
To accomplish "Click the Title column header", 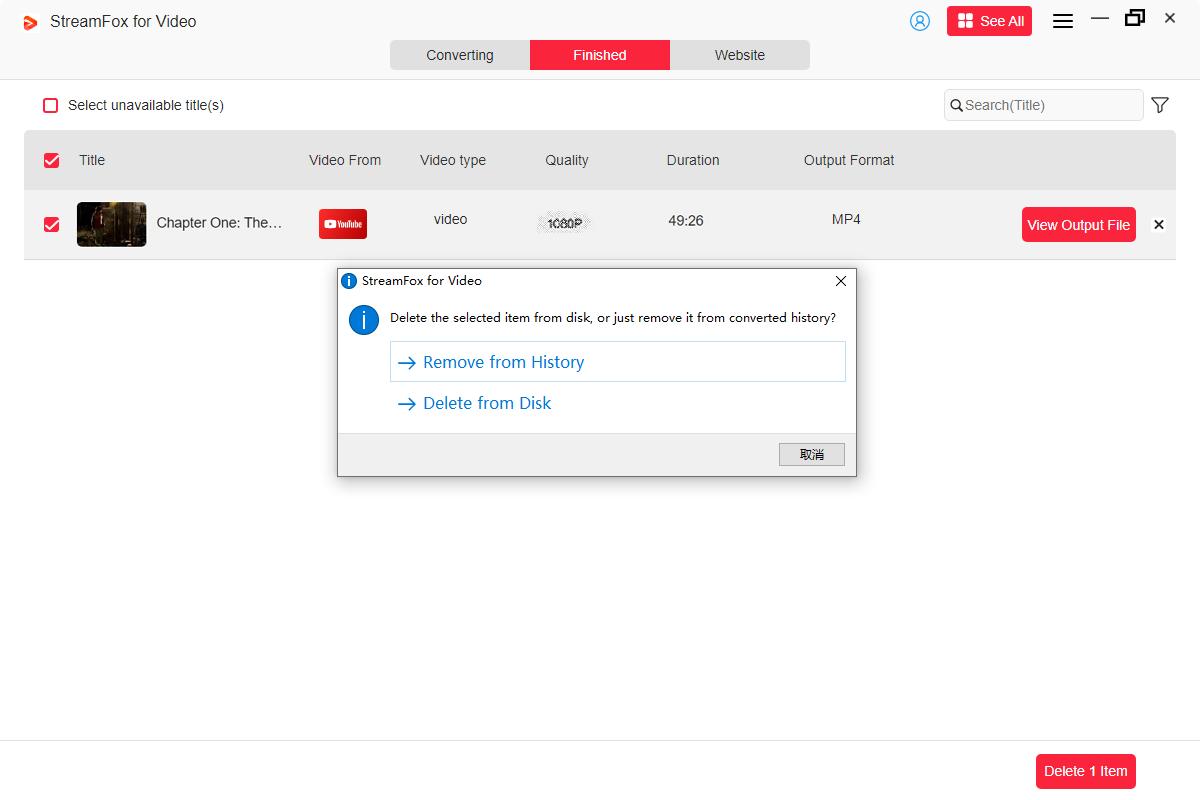I will click(x=92, y=160).
